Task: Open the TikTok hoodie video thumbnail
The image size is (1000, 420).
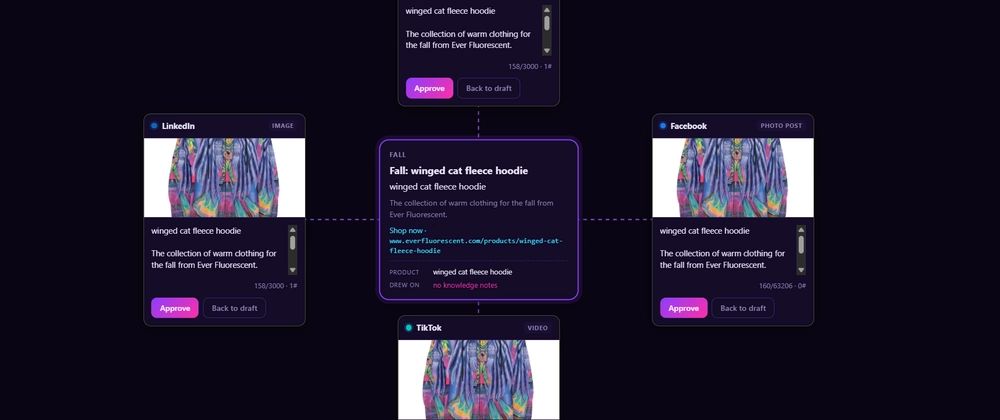Action: [479, 379]
